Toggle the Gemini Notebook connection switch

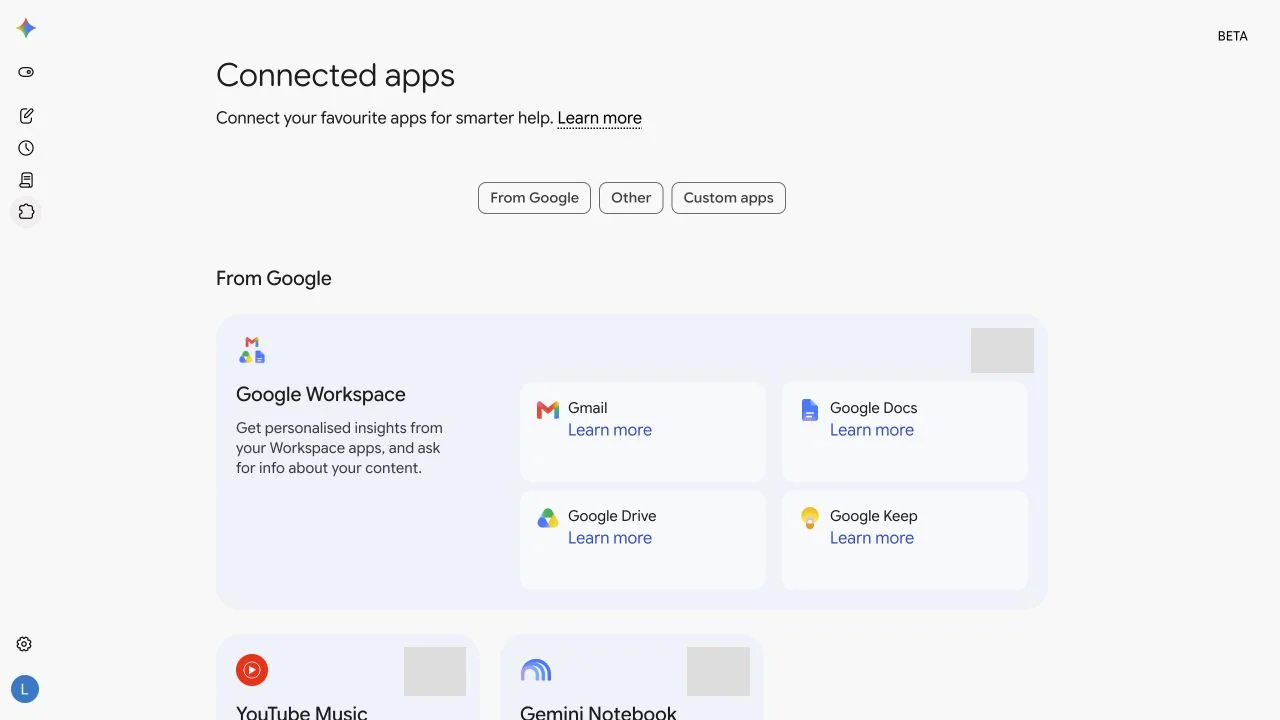pos(718,671)
